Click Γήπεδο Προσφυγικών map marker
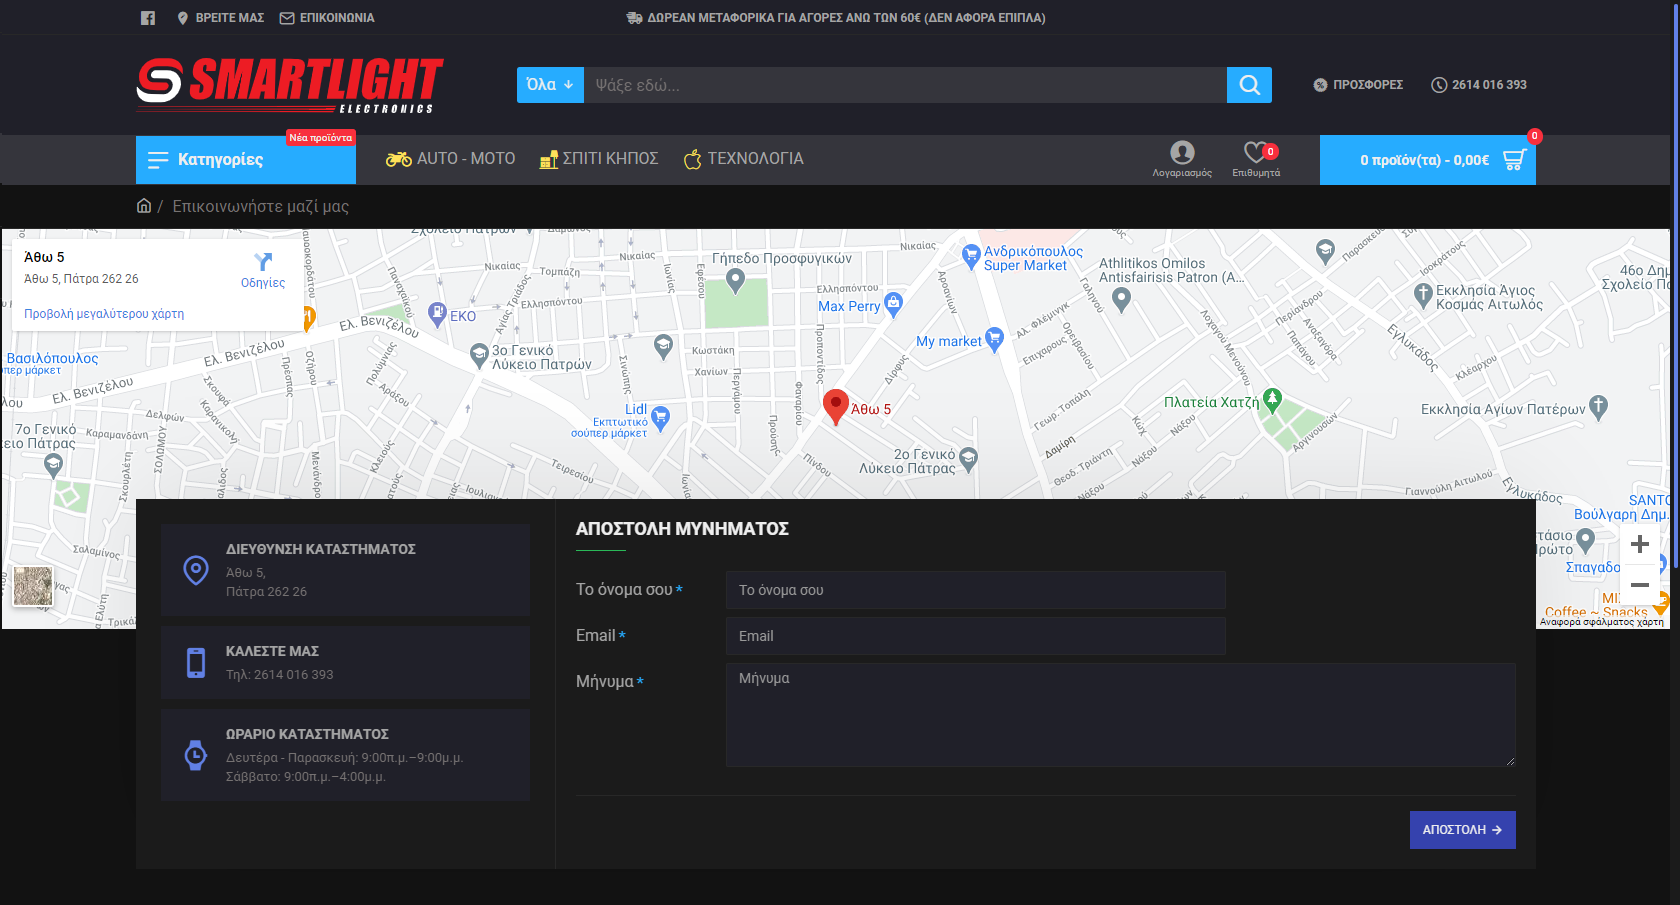 pos(735,280)
